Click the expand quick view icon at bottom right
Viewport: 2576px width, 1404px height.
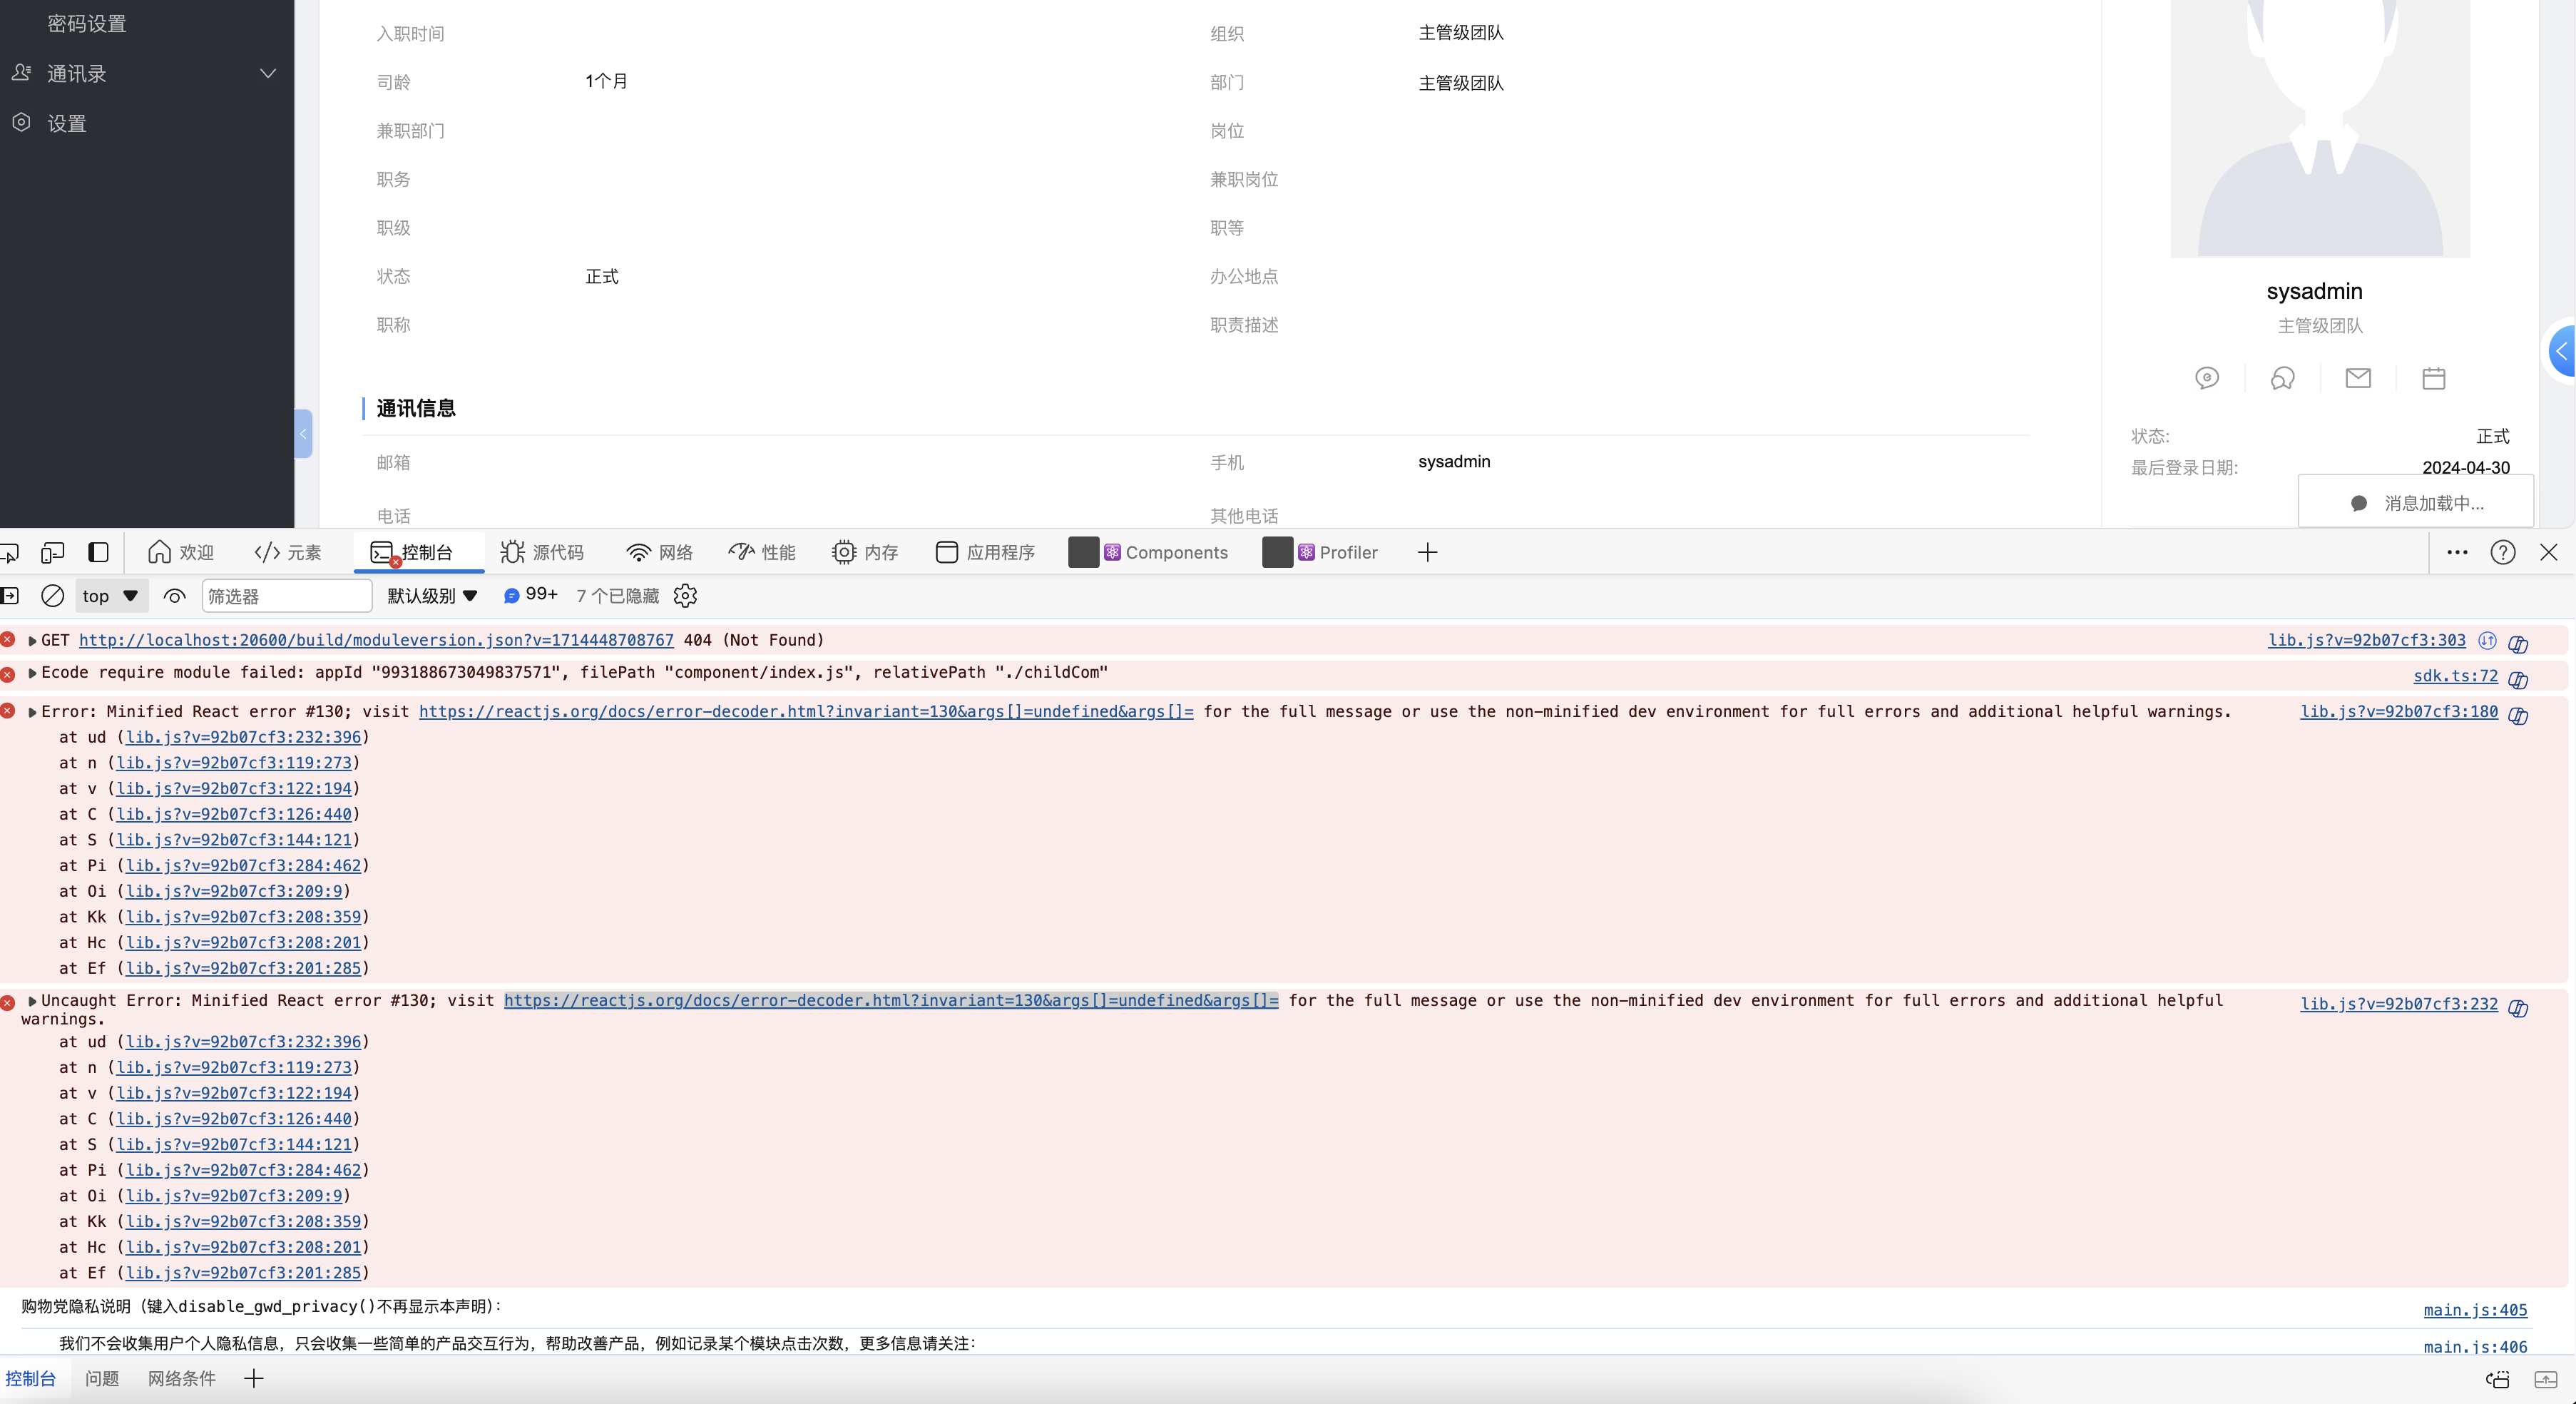click(x=2546, y=1380)
